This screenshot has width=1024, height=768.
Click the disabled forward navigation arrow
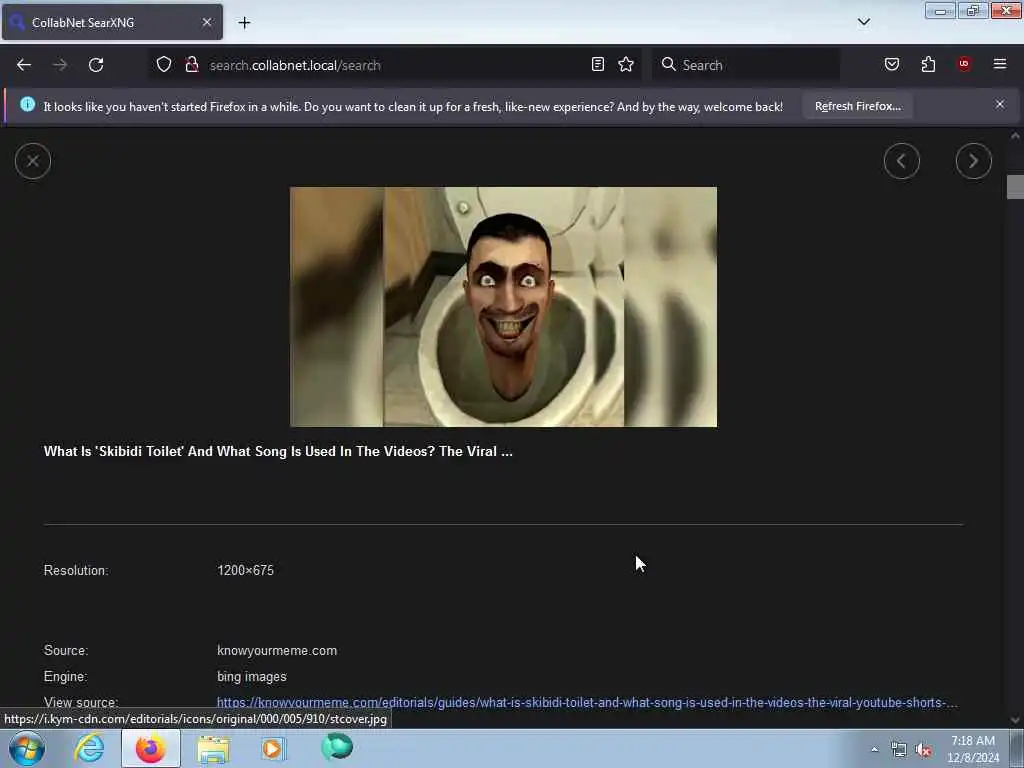tap(60, 65)
